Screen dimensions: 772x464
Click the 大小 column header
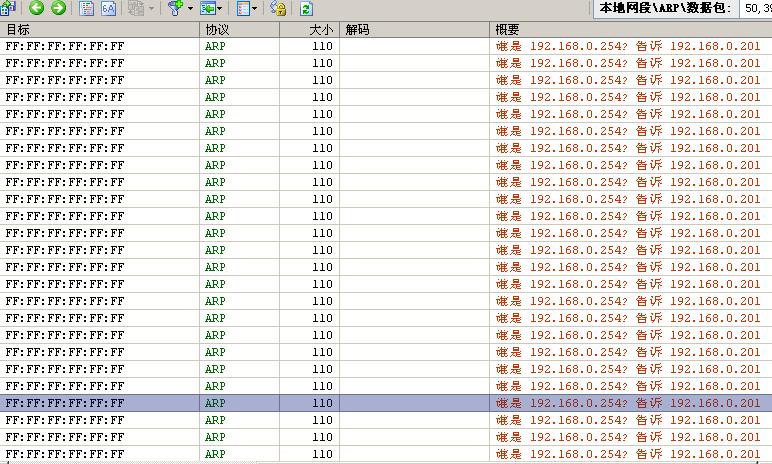coord(309,30)
